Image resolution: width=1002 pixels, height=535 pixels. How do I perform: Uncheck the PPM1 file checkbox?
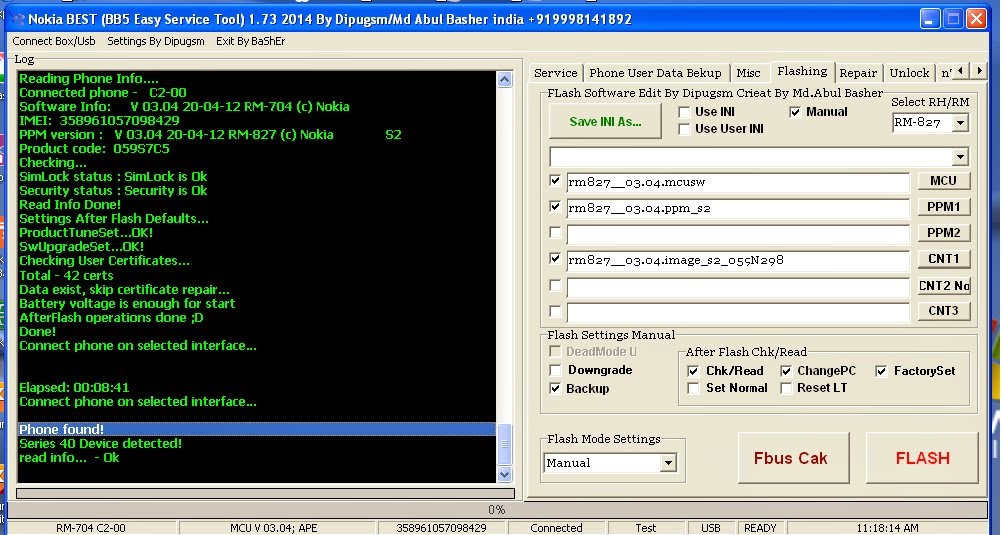pos(555,207)
